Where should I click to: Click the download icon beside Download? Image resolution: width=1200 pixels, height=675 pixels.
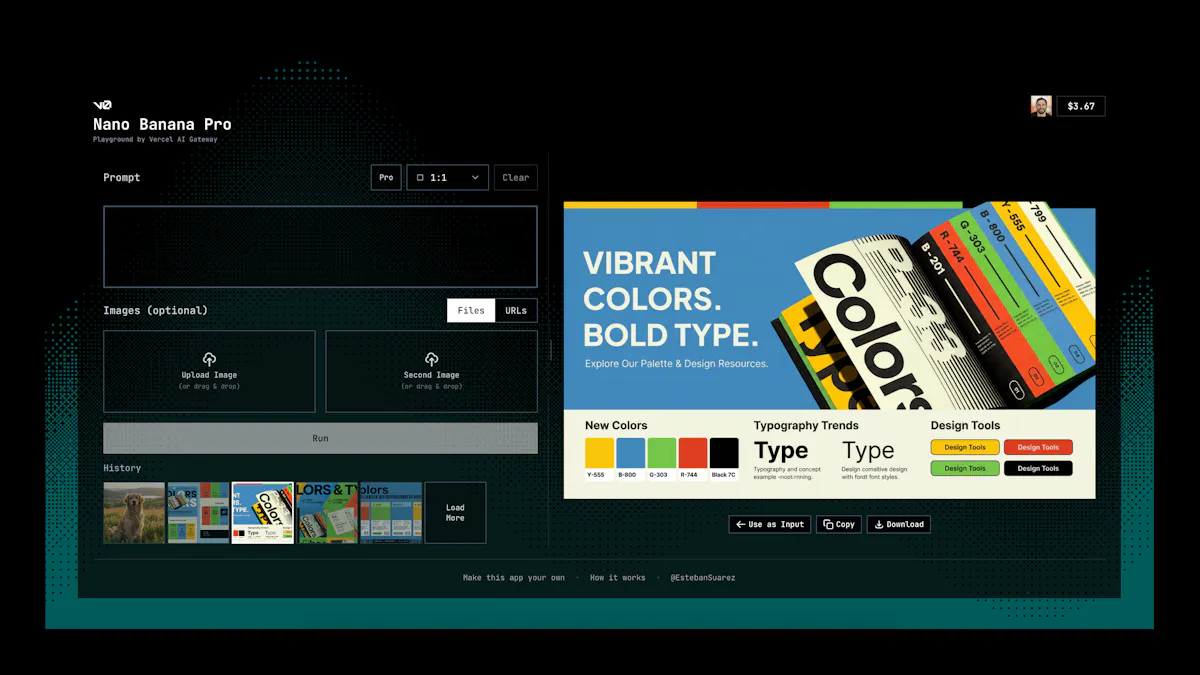[878, 524]
